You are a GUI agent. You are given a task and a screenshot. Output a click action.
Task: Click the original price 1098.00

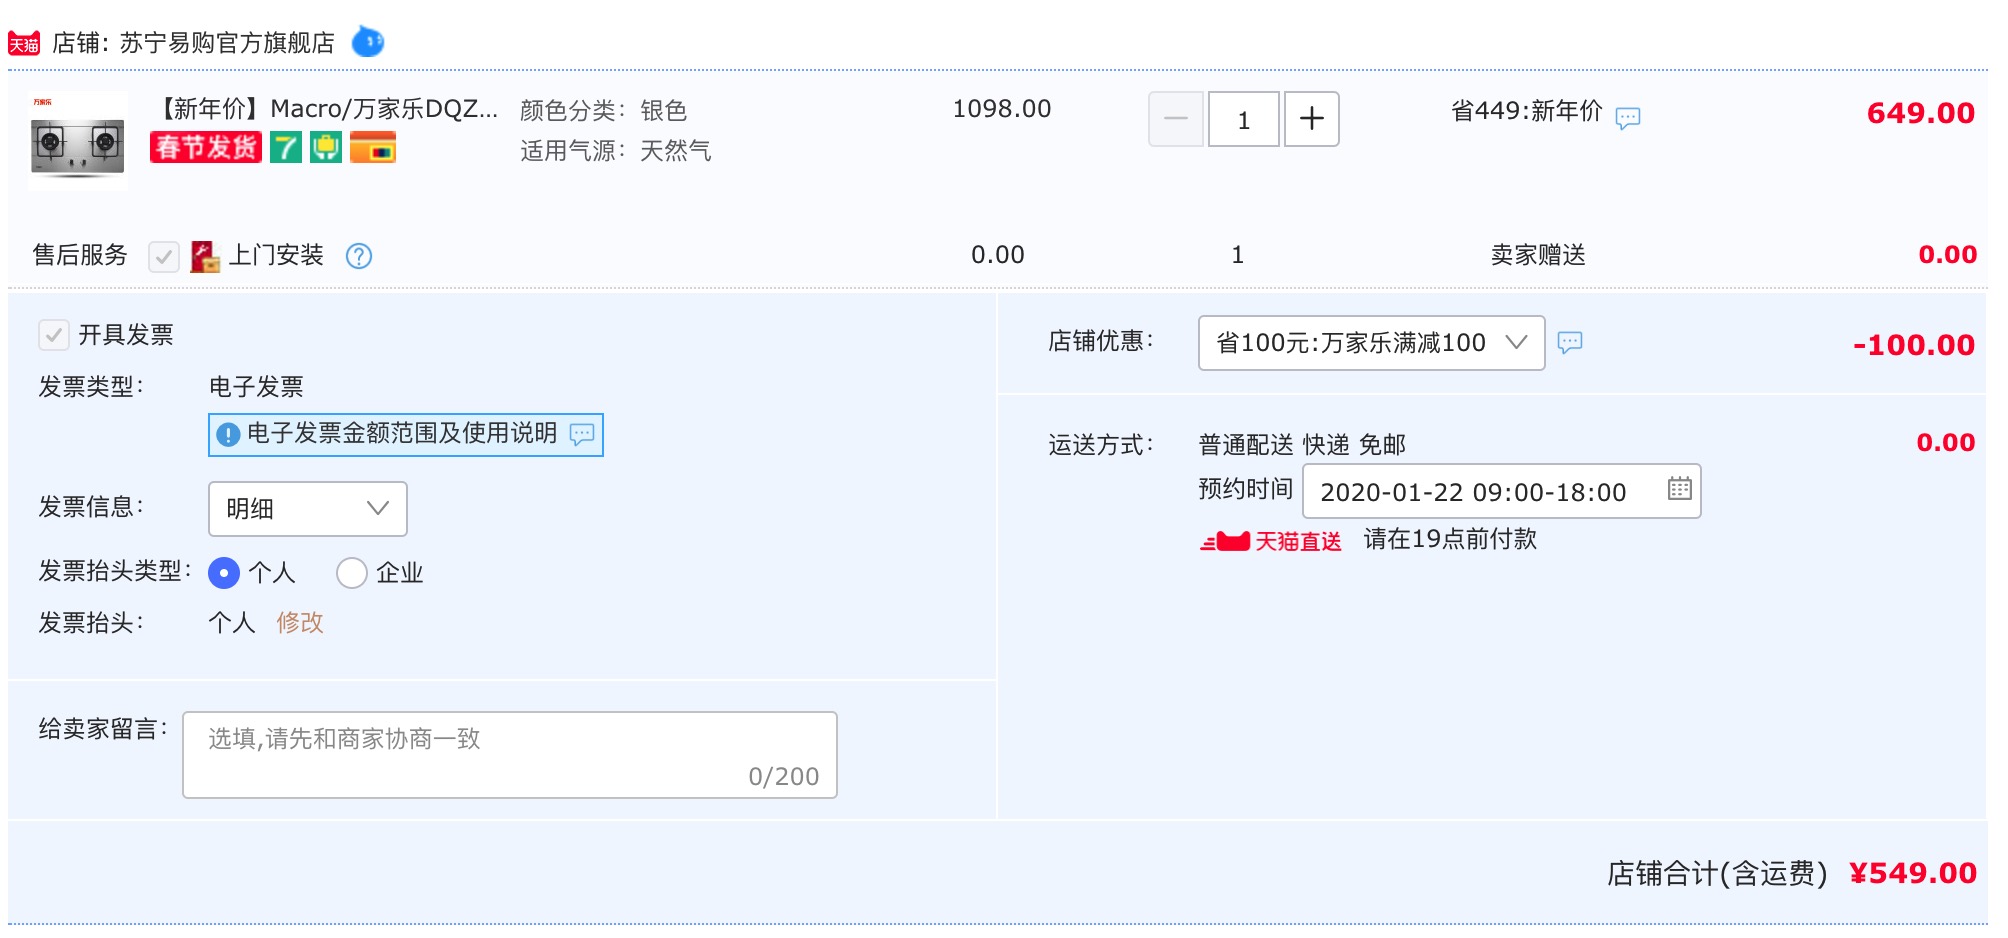click(x=1002, y=109)
